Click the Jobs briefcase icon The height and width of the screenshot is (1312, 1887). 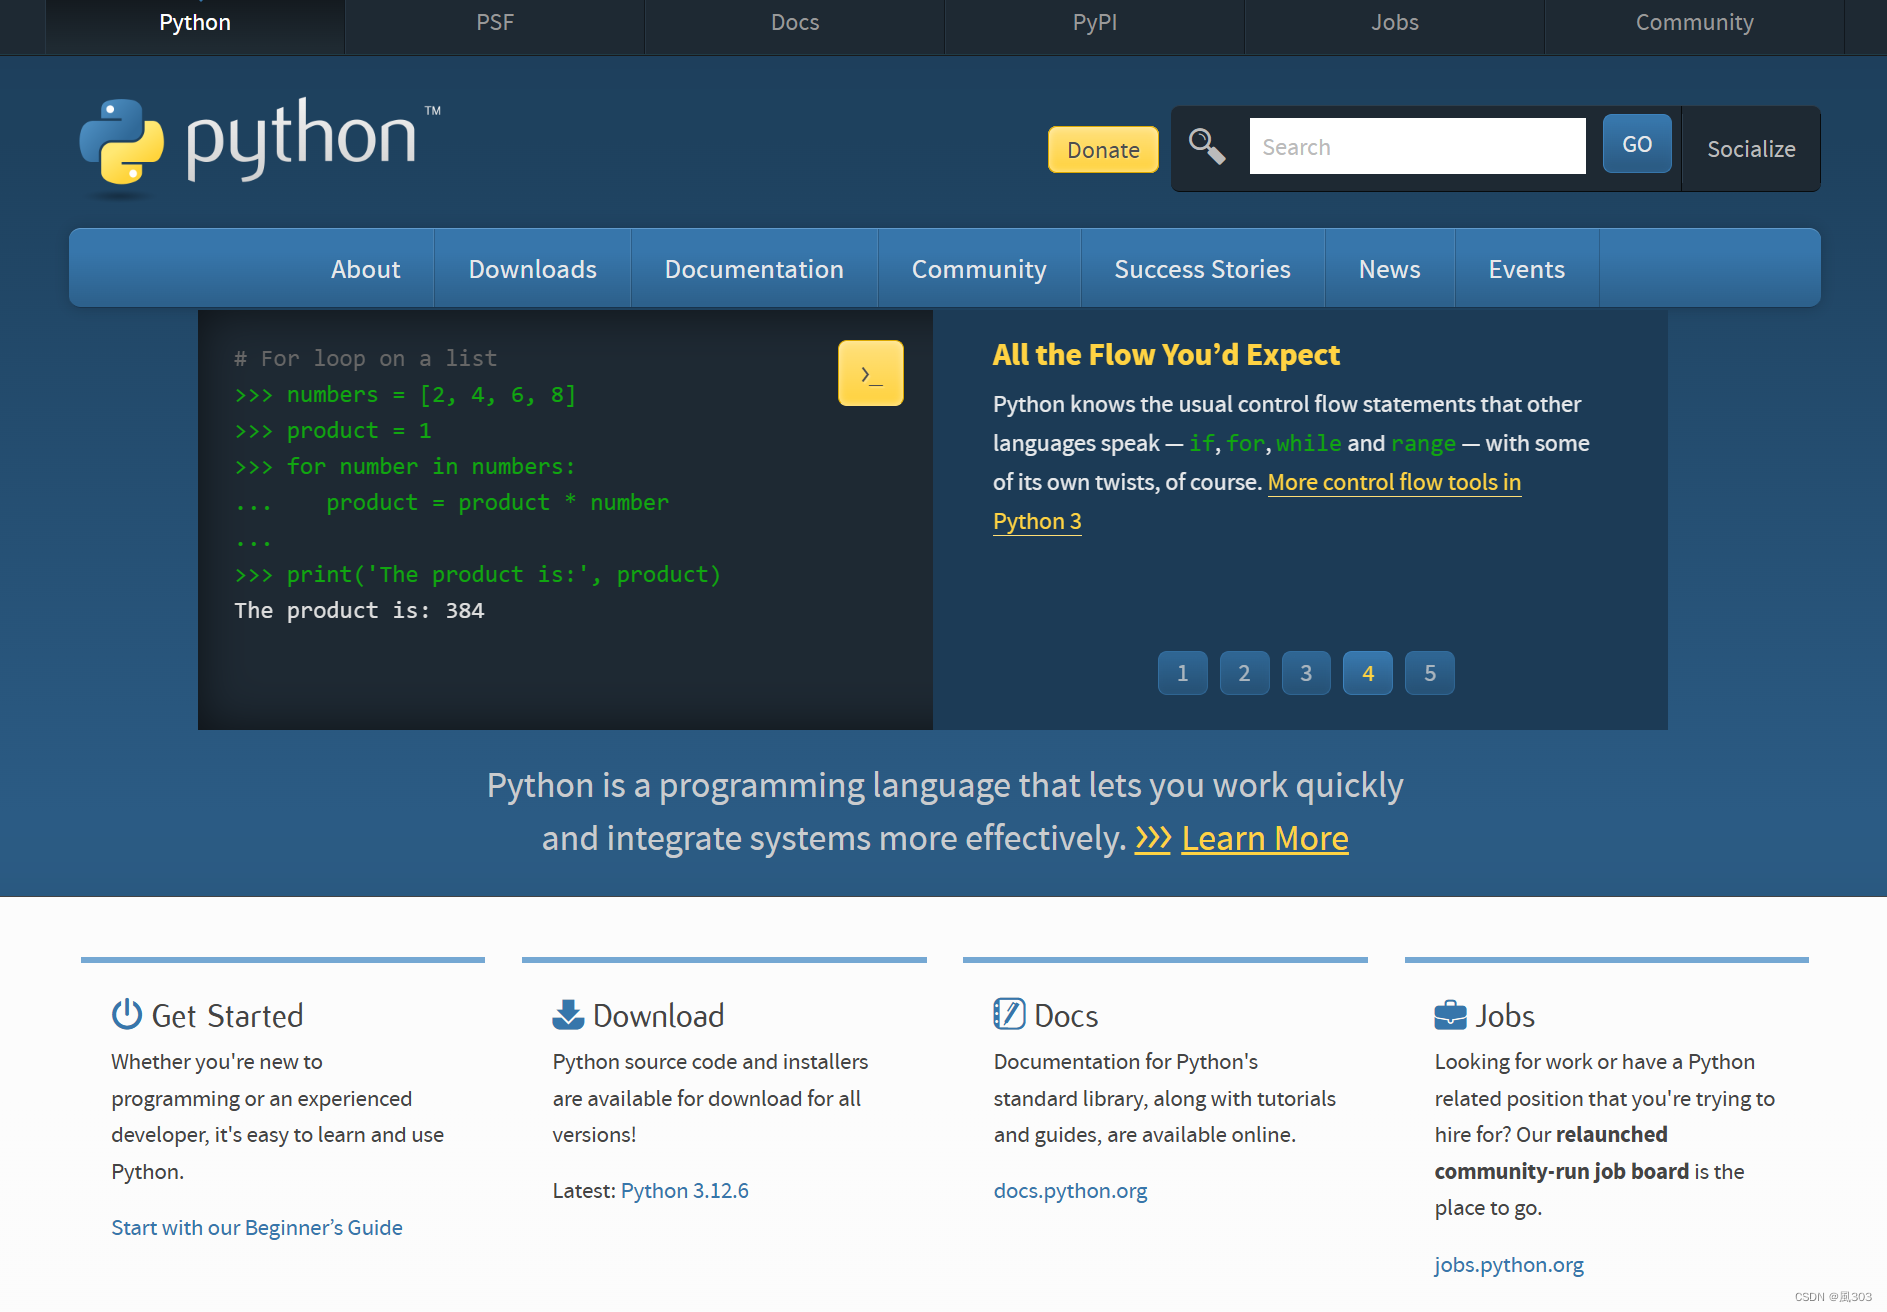1450,1015
